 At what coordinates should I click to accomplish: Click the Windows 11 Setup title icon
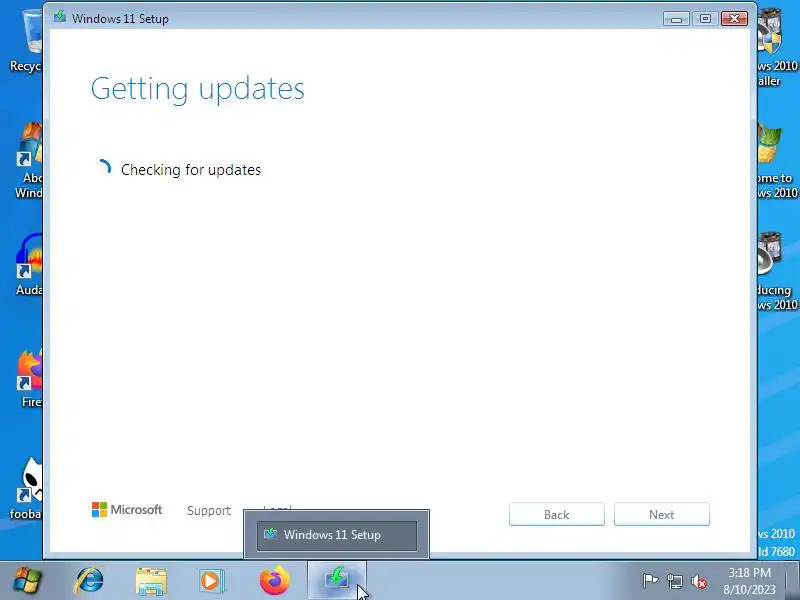coord(60,17)
